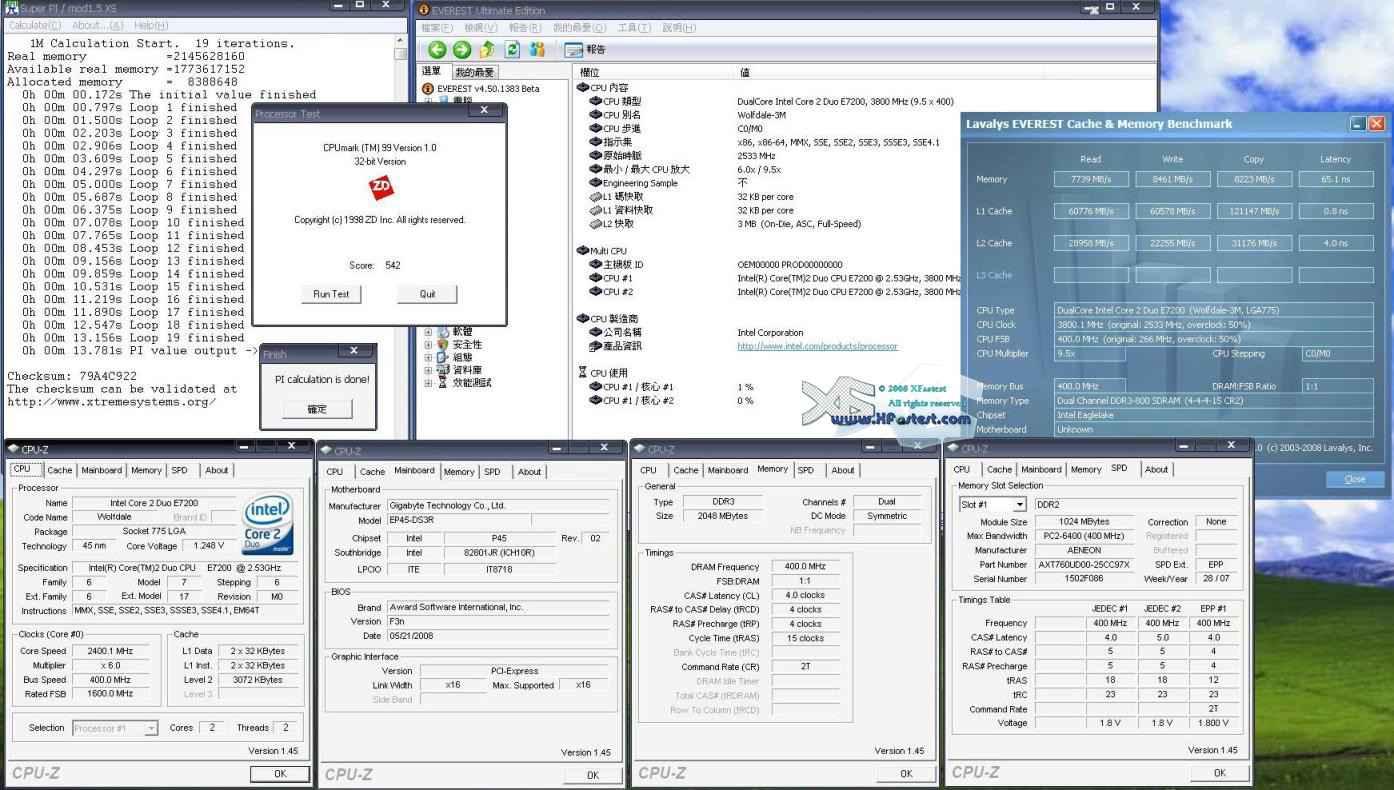Open the Slot #1 memory slot dropdown
The height and width of the screenshot is (790, 1394).
(1019, 505)
